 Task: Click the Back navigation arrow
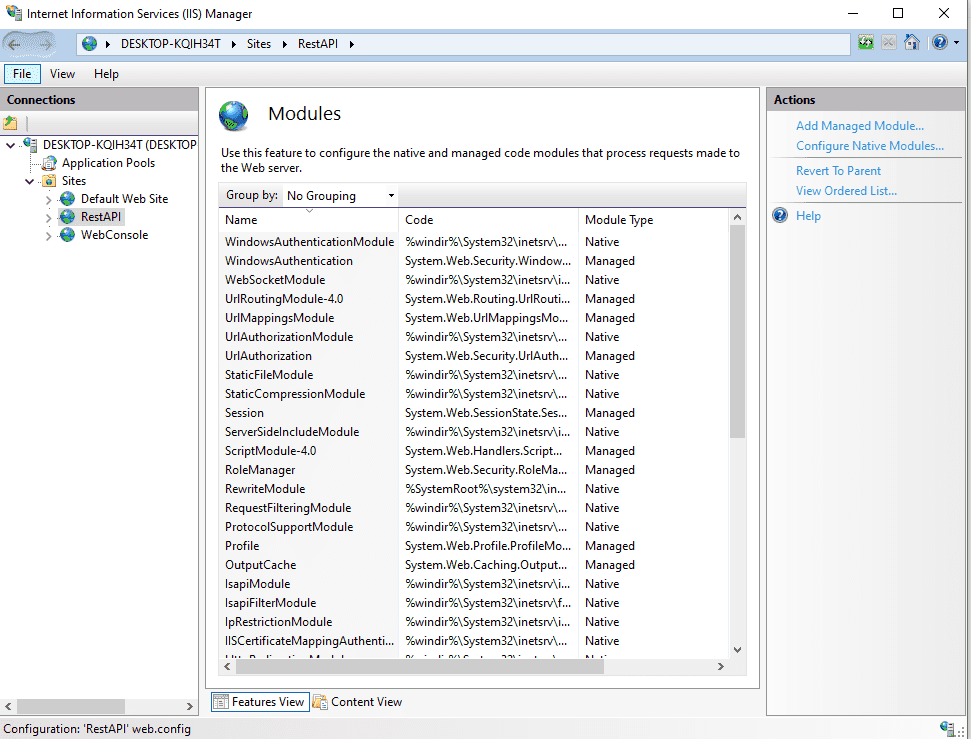pos(15,44)
